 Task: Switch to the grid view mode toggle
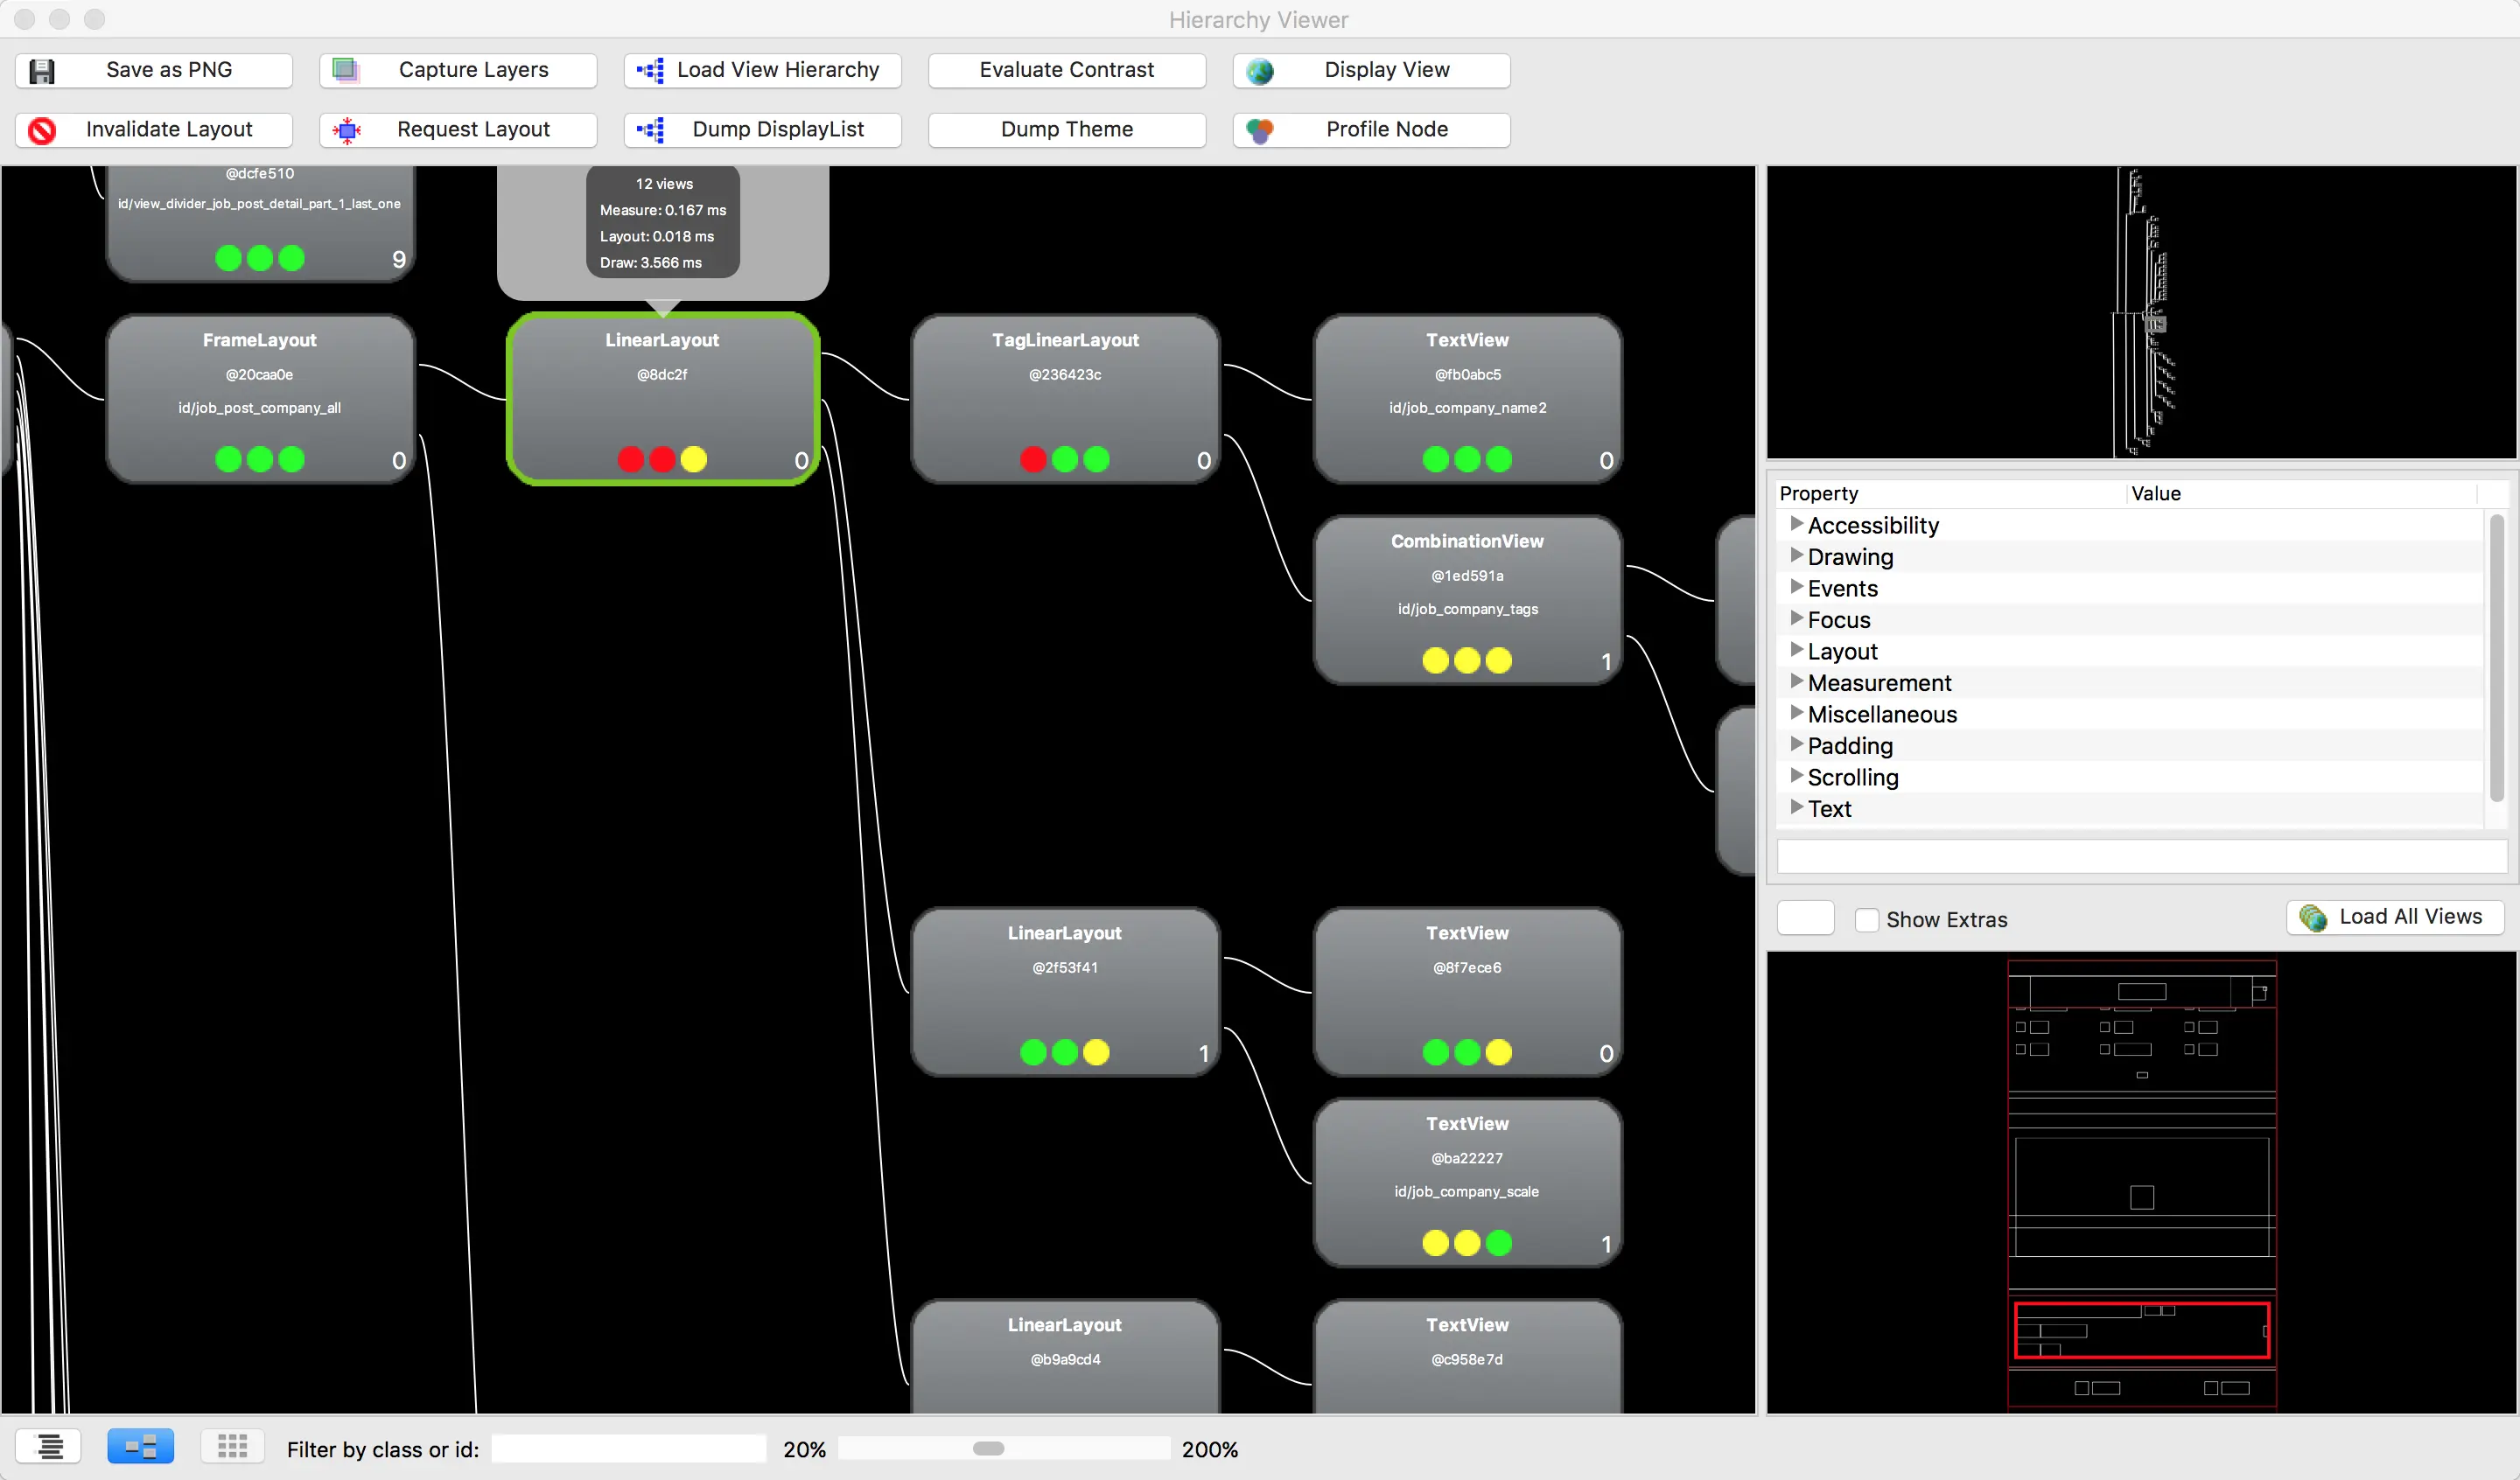[x=233, y=1446]
